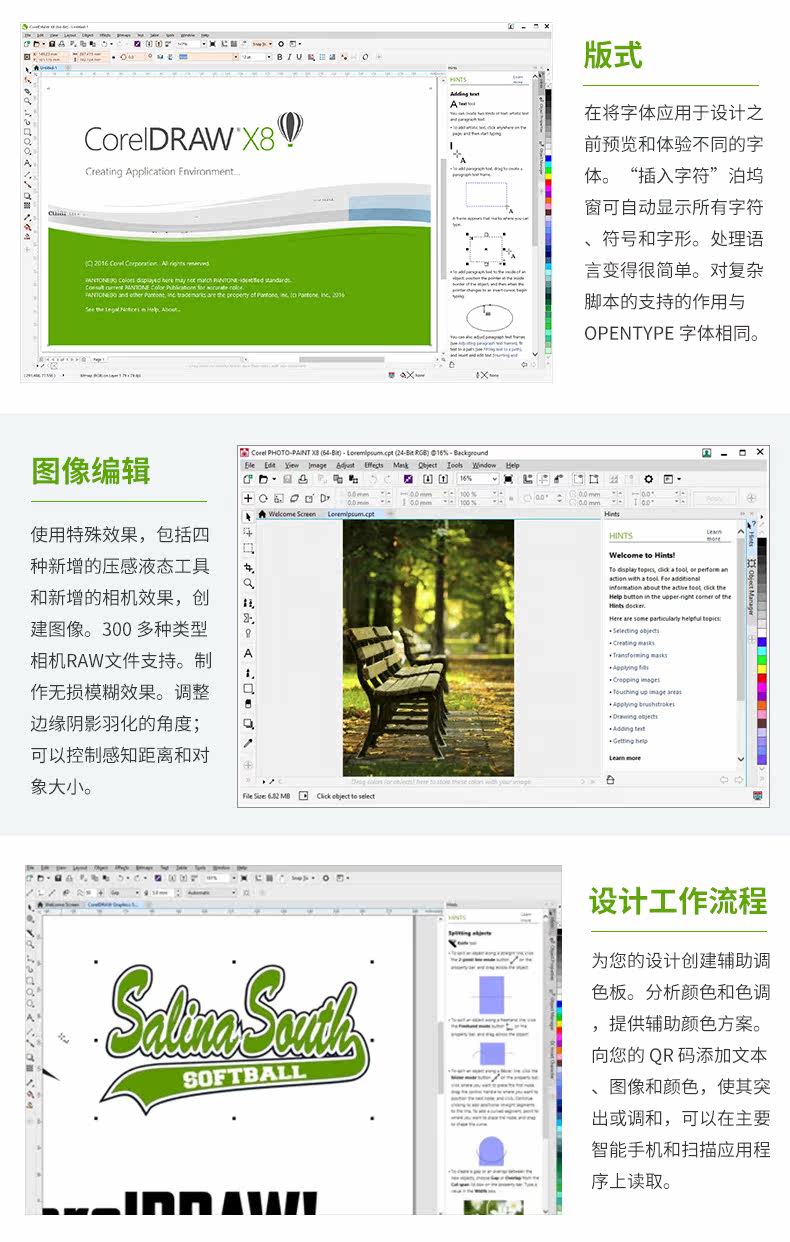Select the Eraser tool in PHOTO-PAINT toolbox
This screenshot has height=1242, width=790.
pyautogui.click(x=248, y=703)
